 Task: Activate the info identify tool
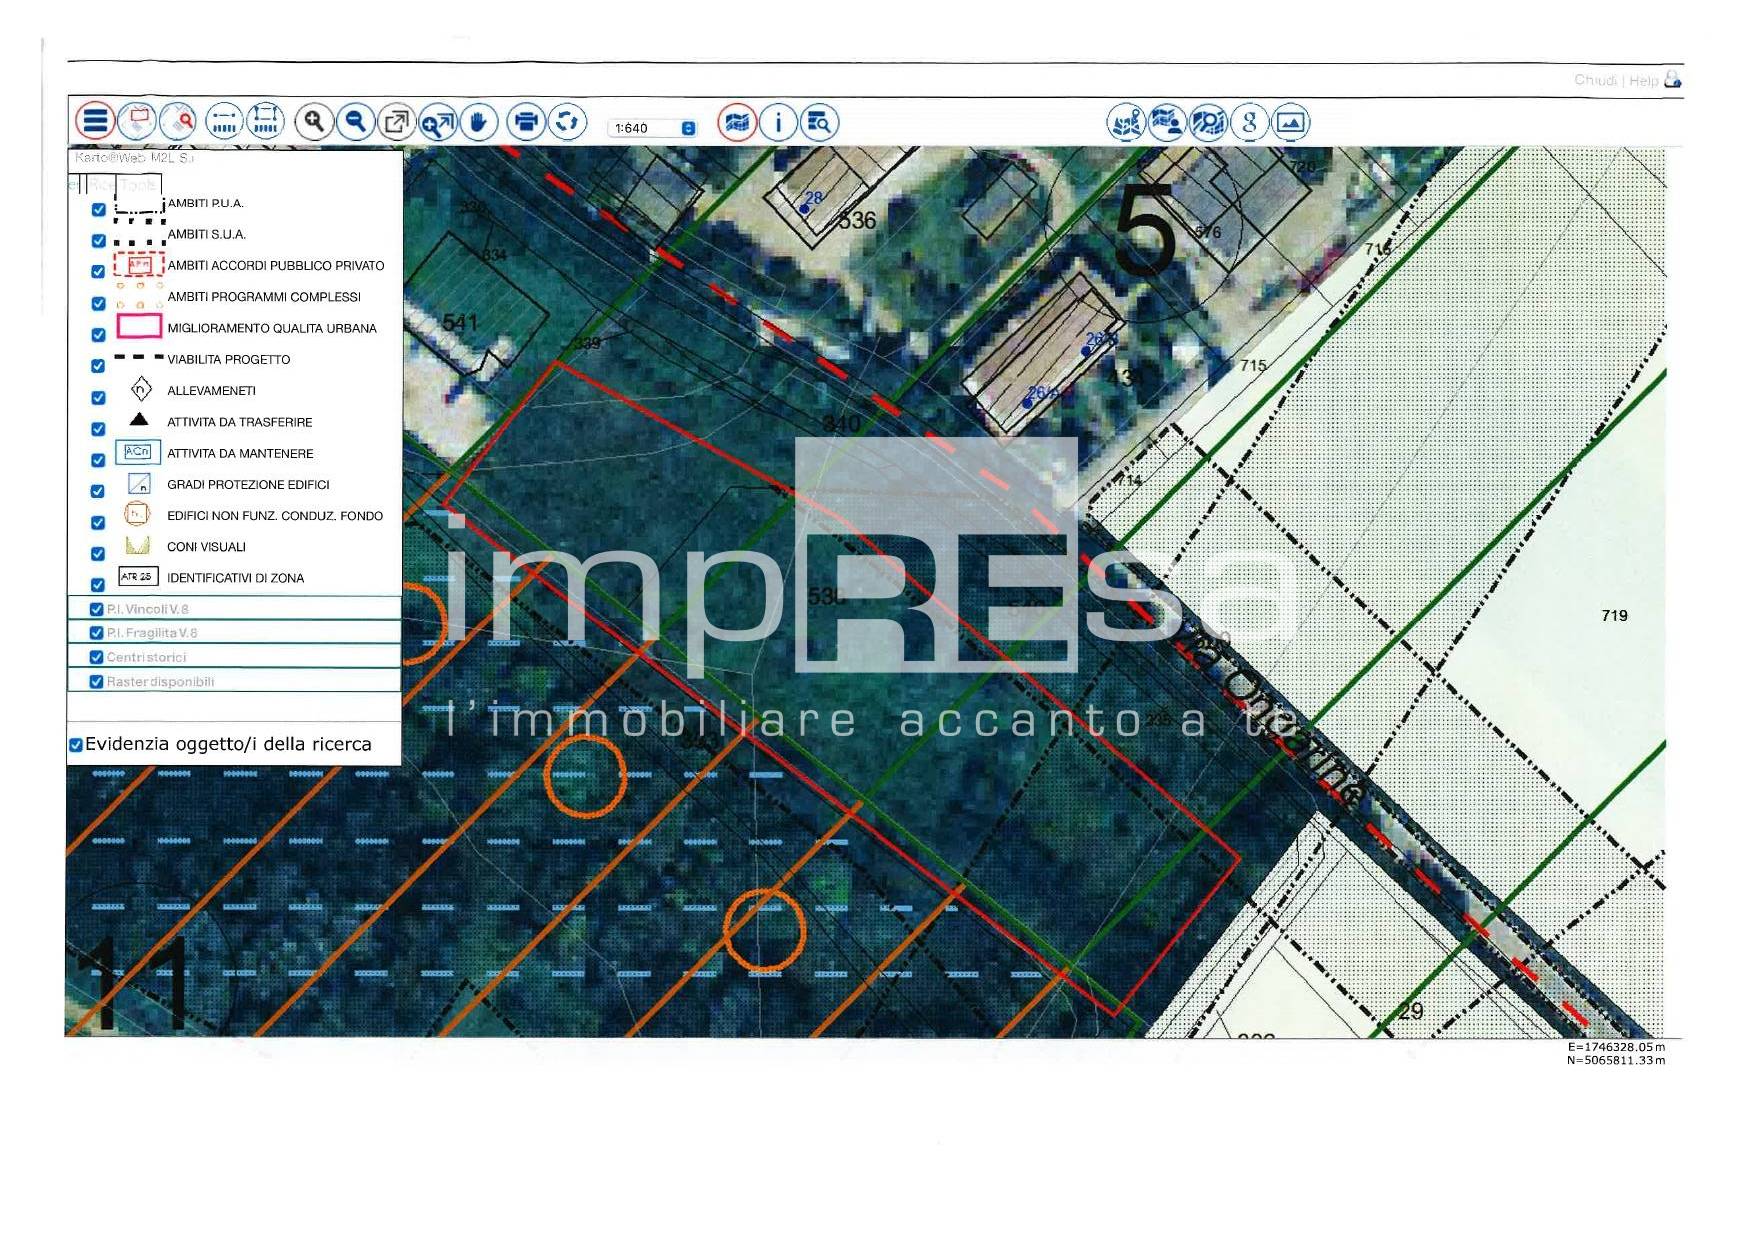coord(778,122)
